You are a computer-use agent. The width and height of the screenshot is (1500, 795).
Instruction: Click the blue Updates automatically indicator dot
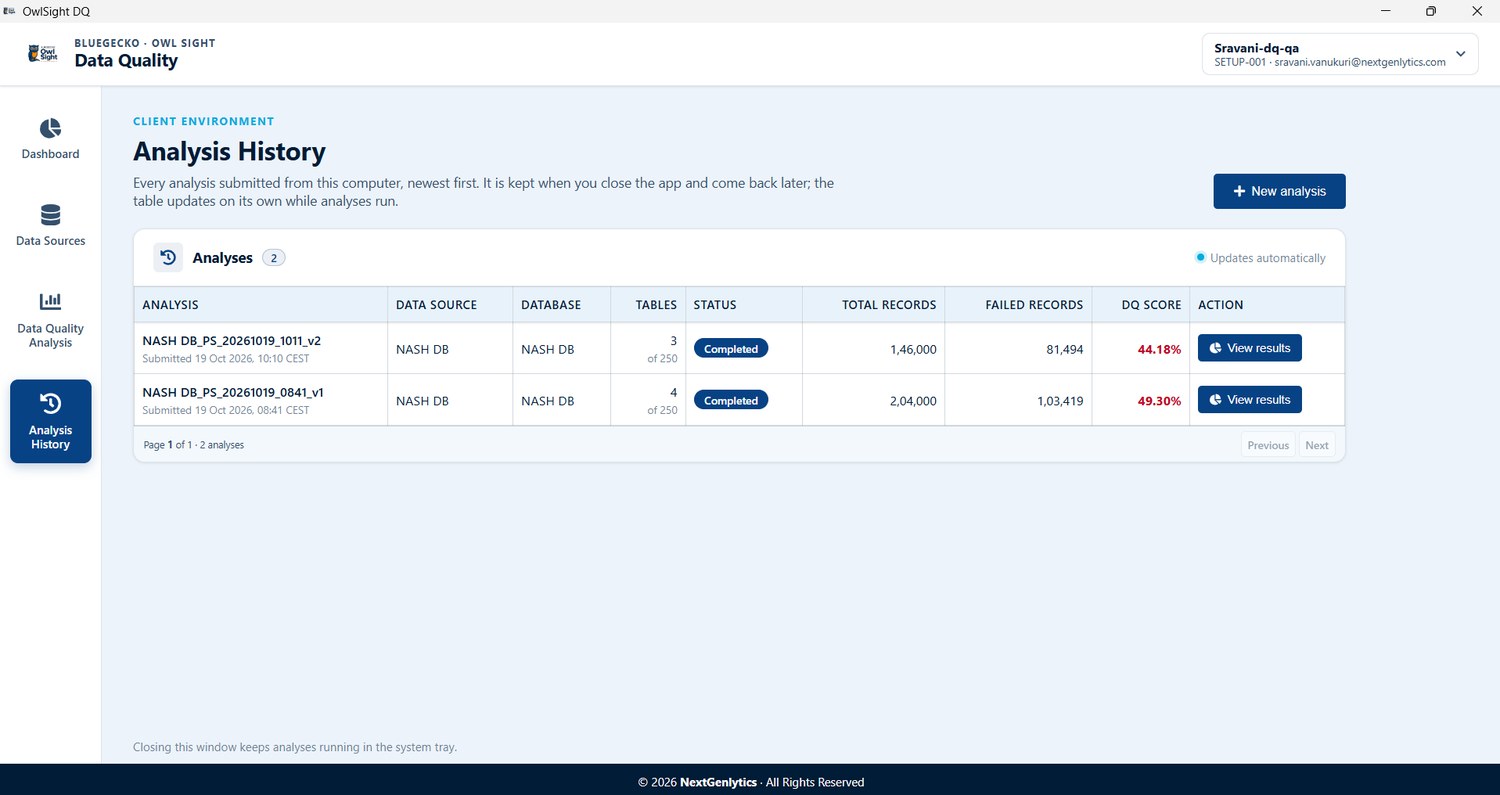click(x=1200, y=258)
